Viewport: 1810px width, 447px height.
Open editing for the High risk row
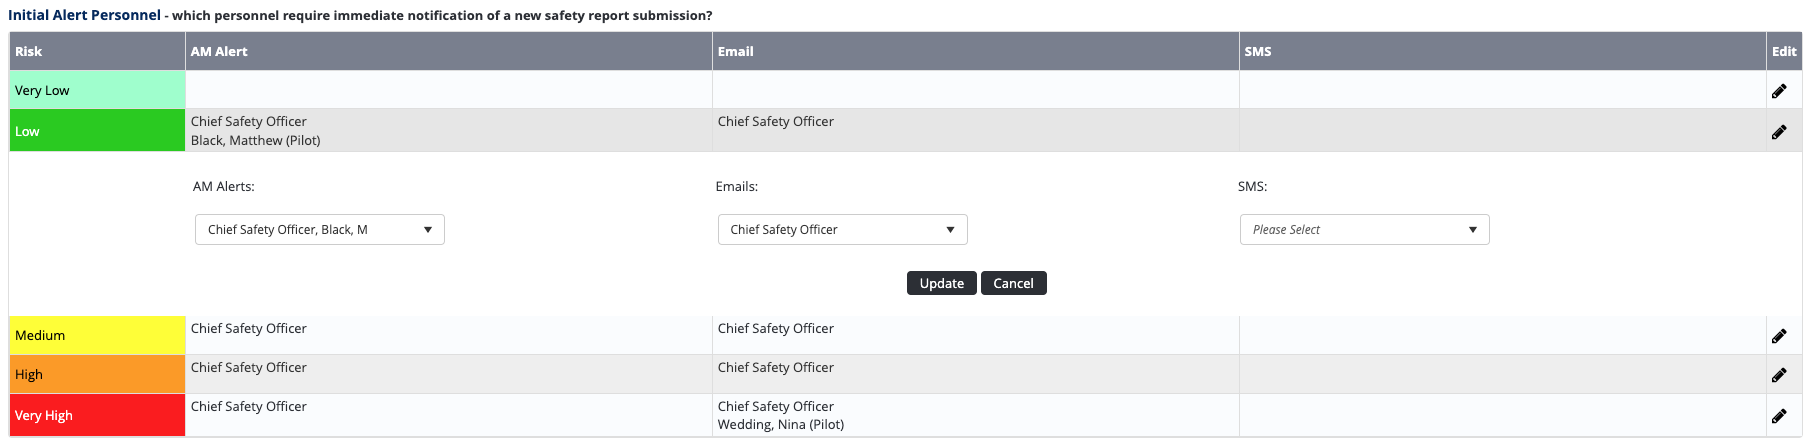coord(1779,375)
